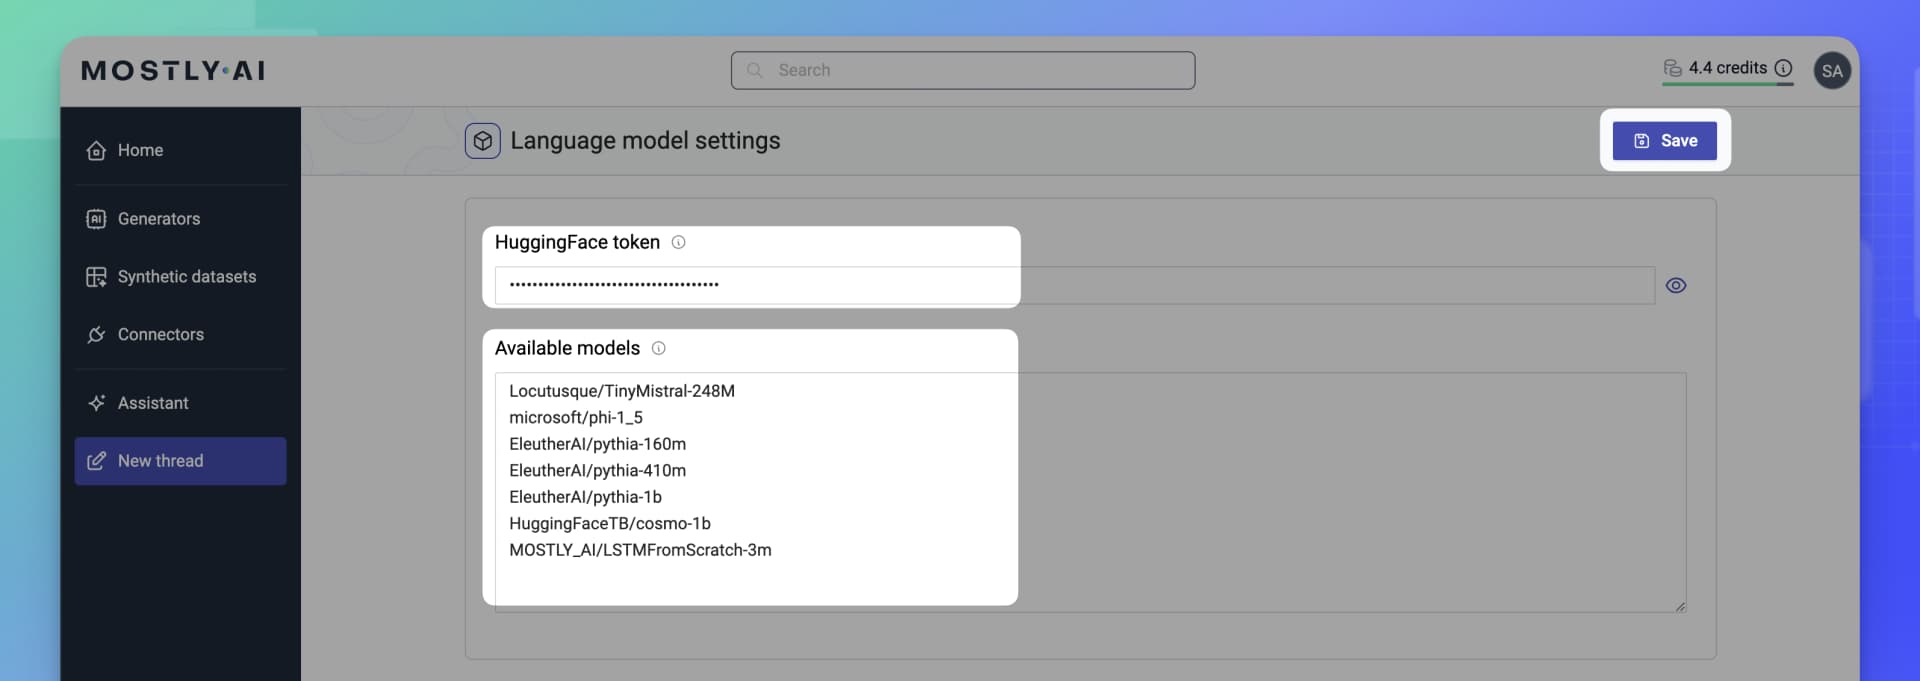Click the Available models label
Image resolution: width=1920 pixels, height=681 pixels.
[567, 348]
